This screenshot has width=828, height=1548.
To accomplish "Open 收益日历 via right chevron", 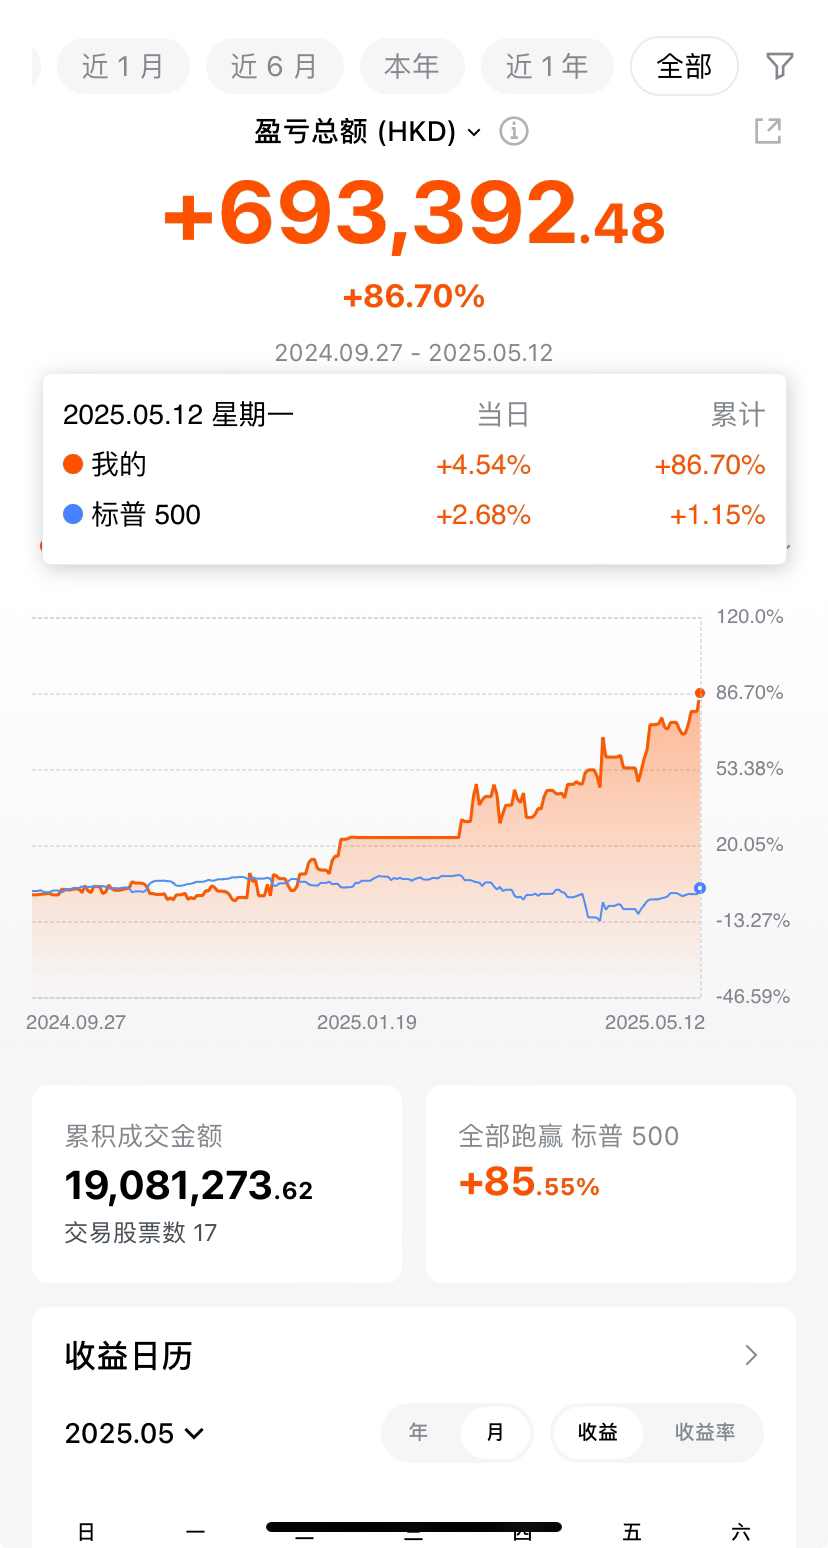I will coord(751,1355).
